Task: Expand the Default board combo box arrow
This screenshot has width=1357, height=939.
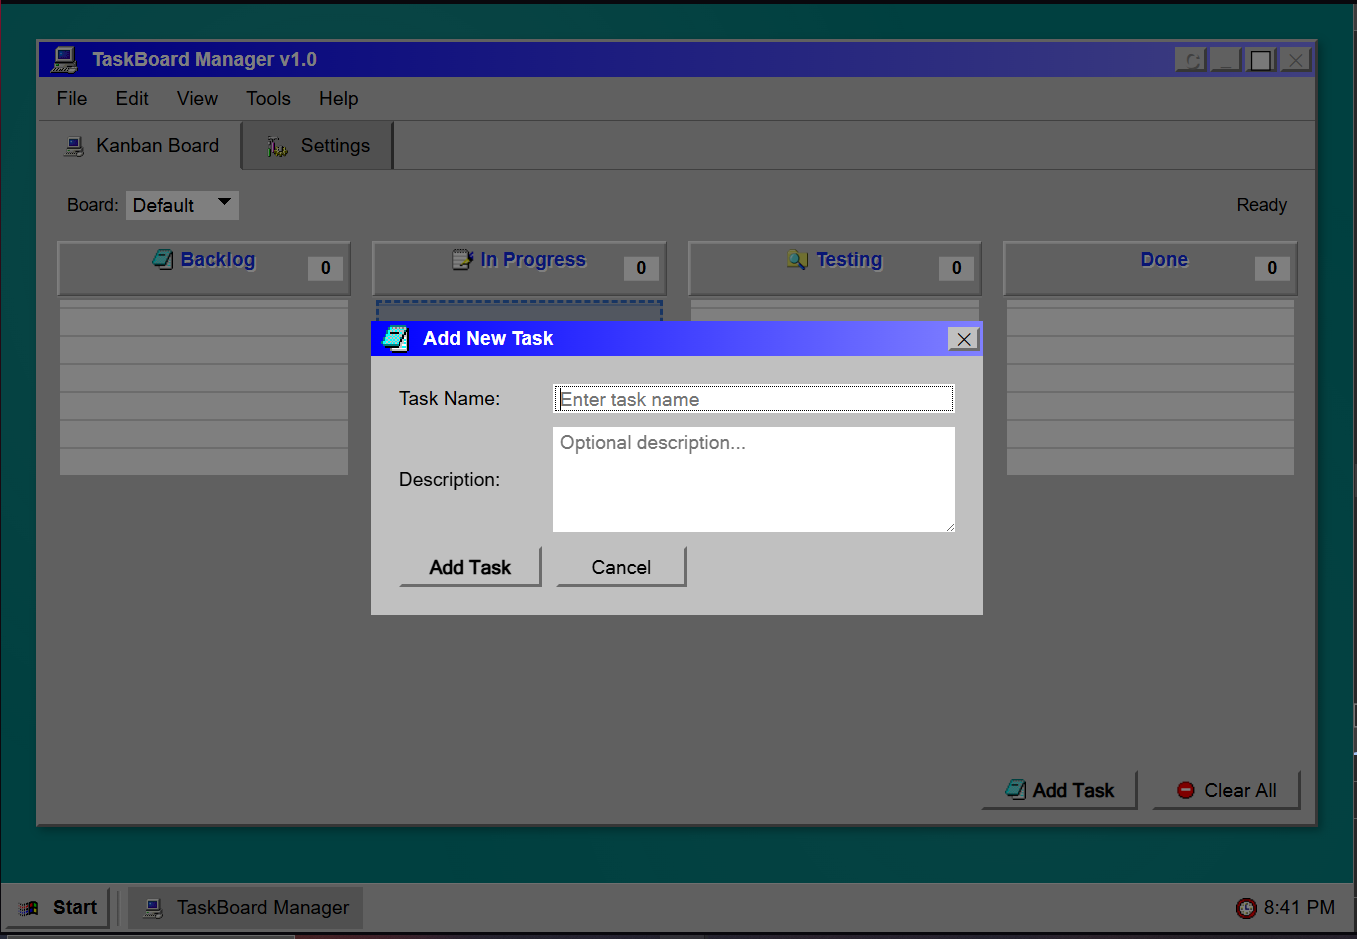Action: coord(226,203)
